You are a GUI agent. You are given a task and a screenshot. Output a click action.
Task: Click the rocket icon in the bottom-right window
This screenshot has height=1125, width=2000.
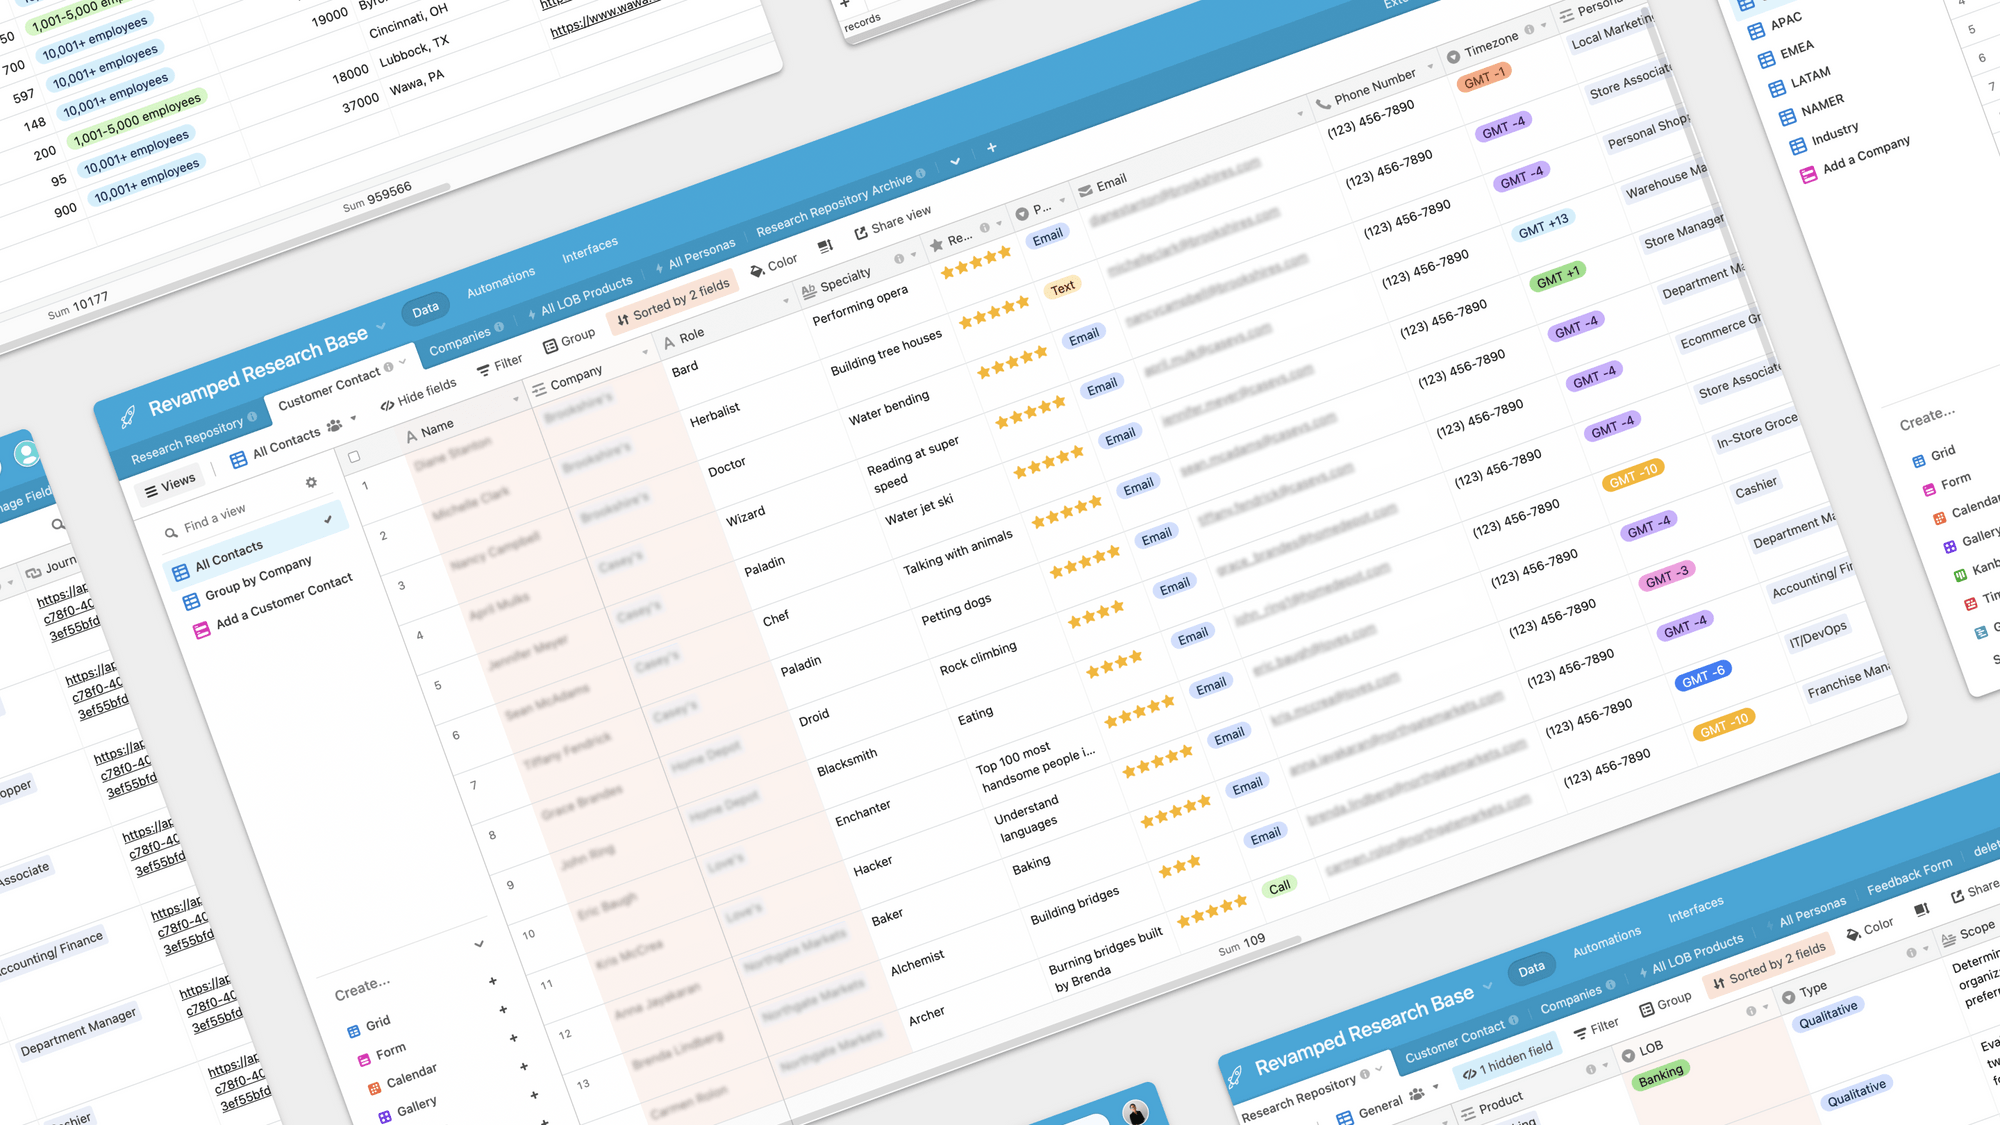click(1235, 1076)
